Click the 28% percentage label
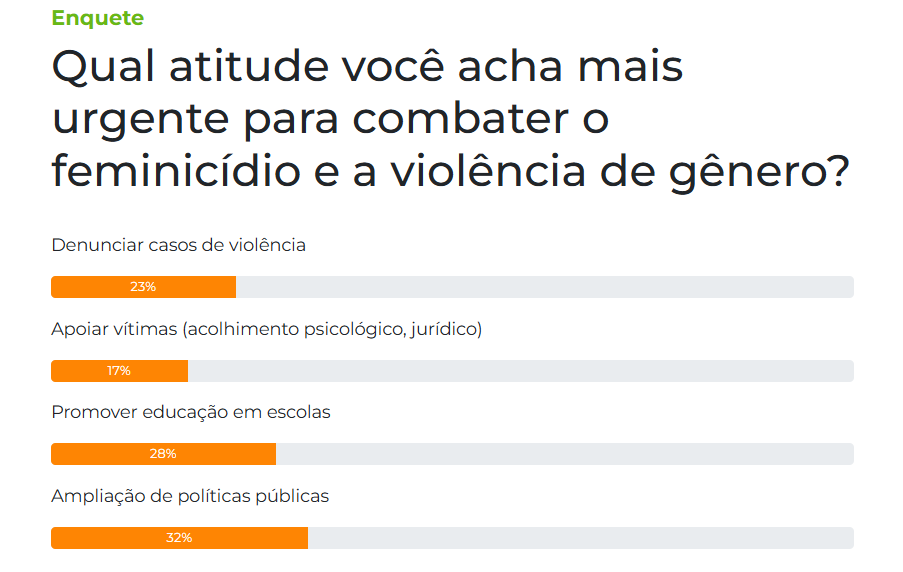Viewport: 903px width, 572px height. pos(163,454)
